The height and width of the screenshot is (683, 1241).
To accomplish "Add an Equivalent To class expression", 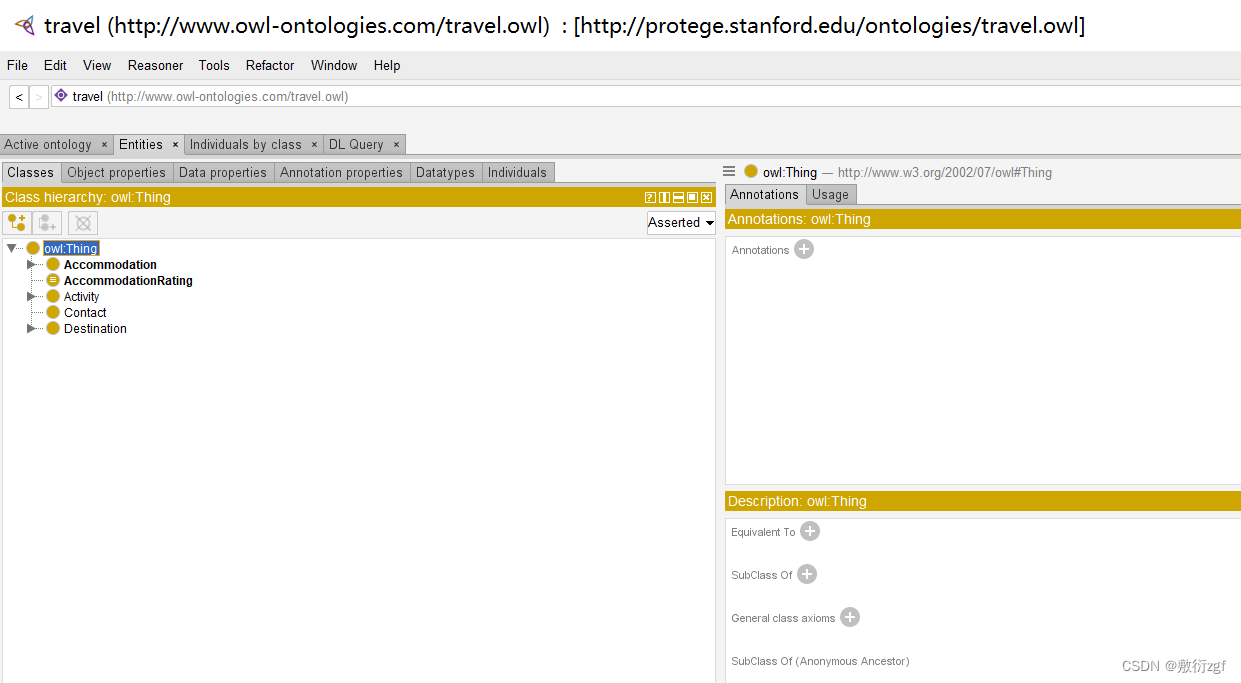I will [810, 531].
